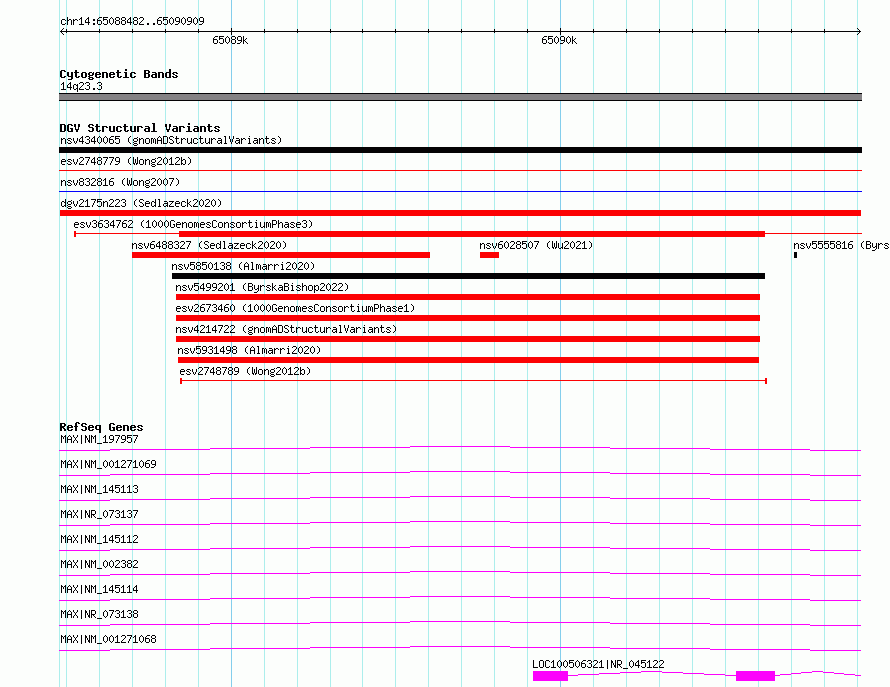Select the nsv5850138 (Almarri2020) label
Screen dimensions: 890x687
tap(243, 266)
